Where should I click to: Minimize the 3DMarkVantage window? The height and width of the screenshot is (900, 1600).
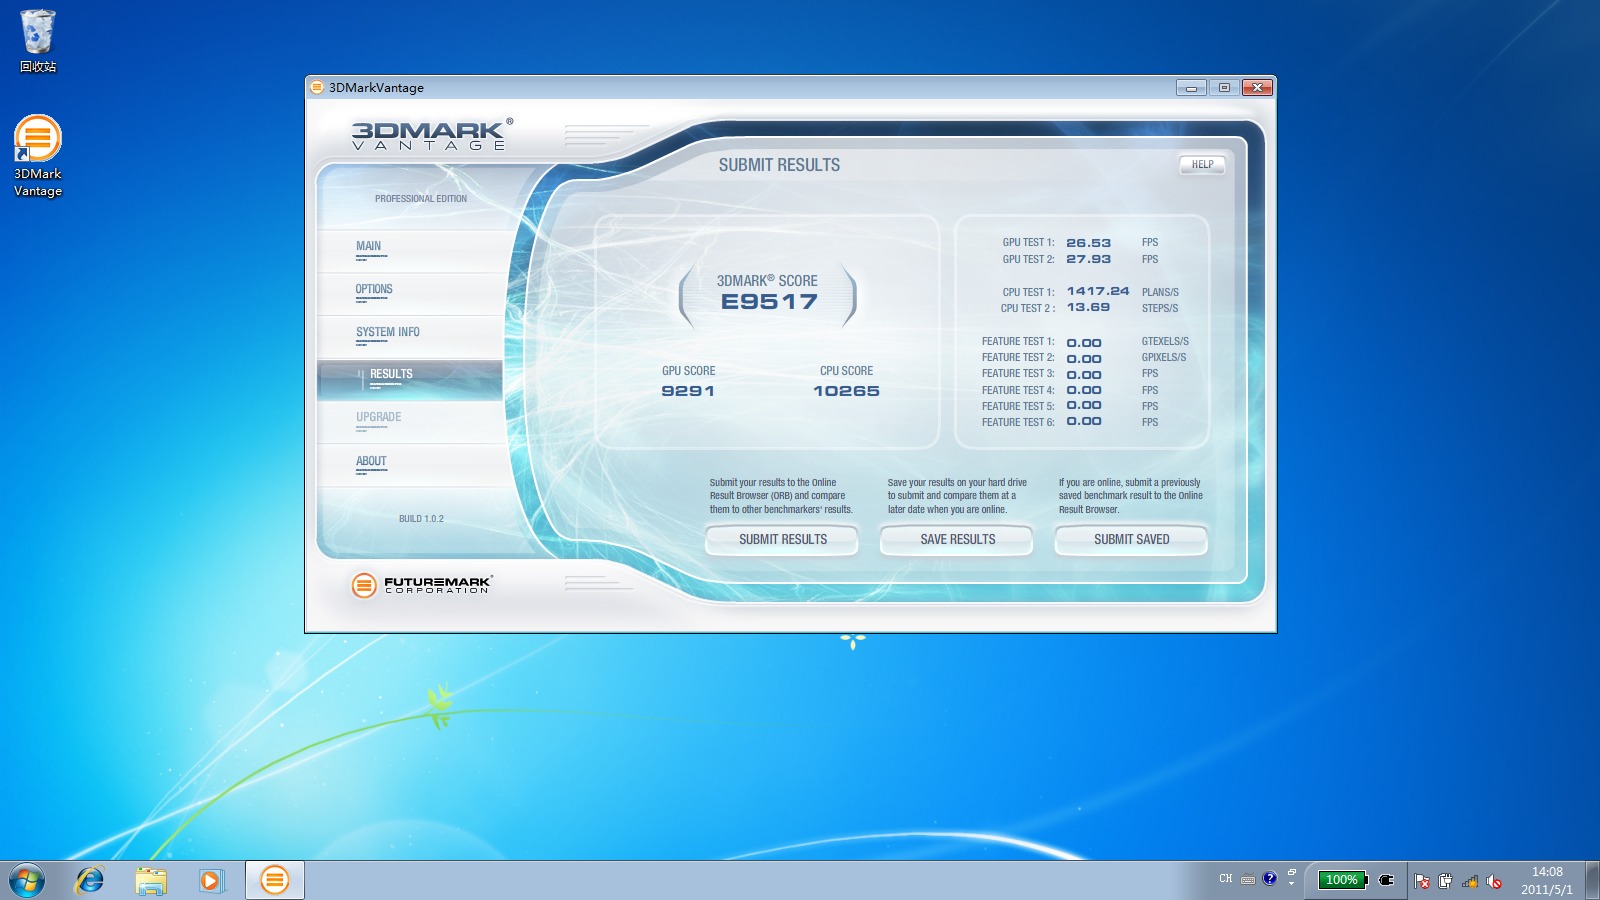[1191, 88]
